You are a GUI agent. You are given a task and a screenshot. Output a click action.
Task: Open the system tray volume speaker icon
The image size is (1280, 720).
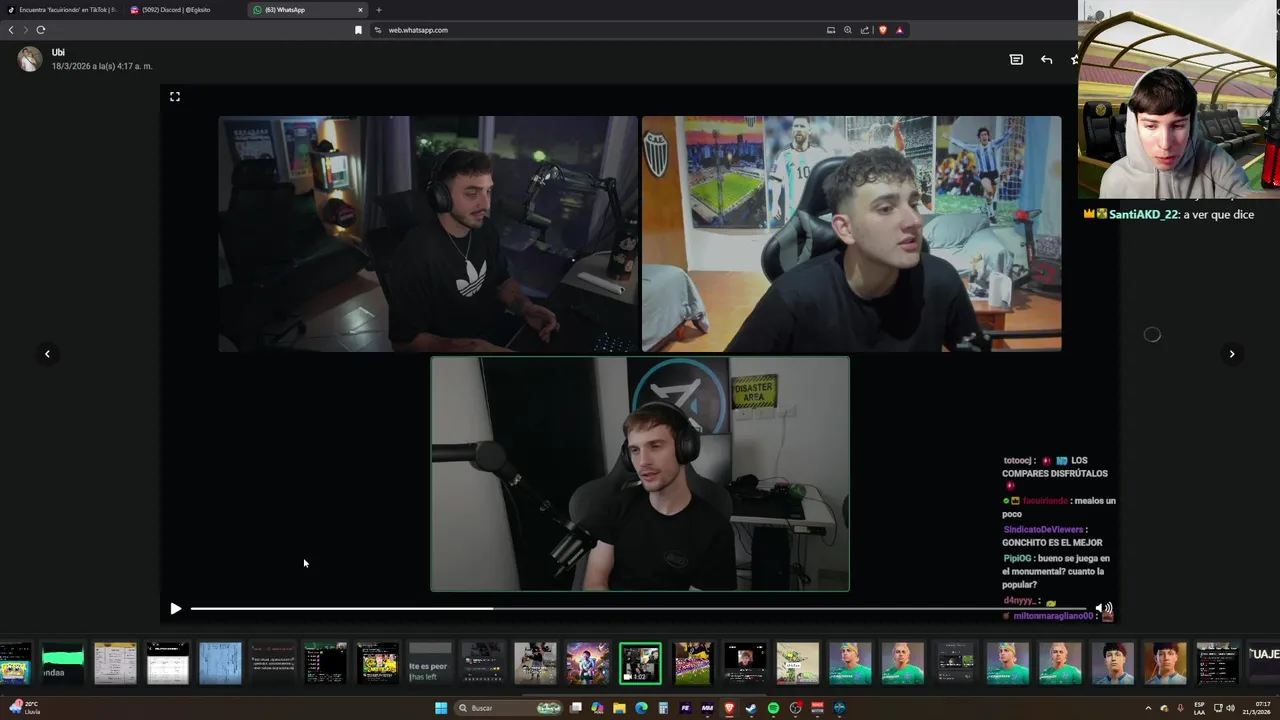[1230, 708]
